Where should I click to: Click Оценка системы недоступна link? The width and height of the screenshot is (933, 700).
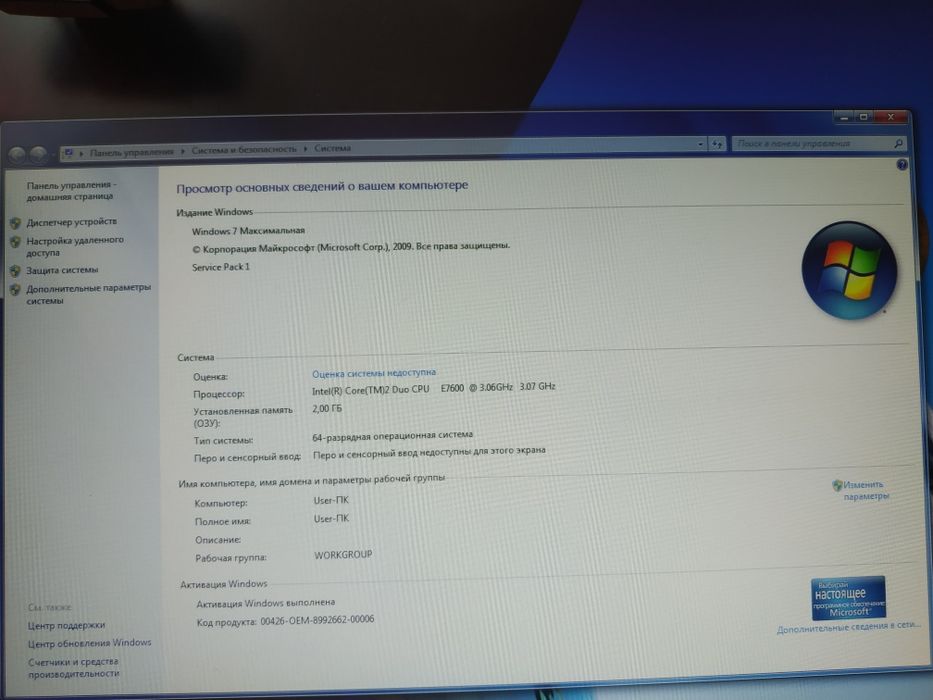click(x=374, y=373)
